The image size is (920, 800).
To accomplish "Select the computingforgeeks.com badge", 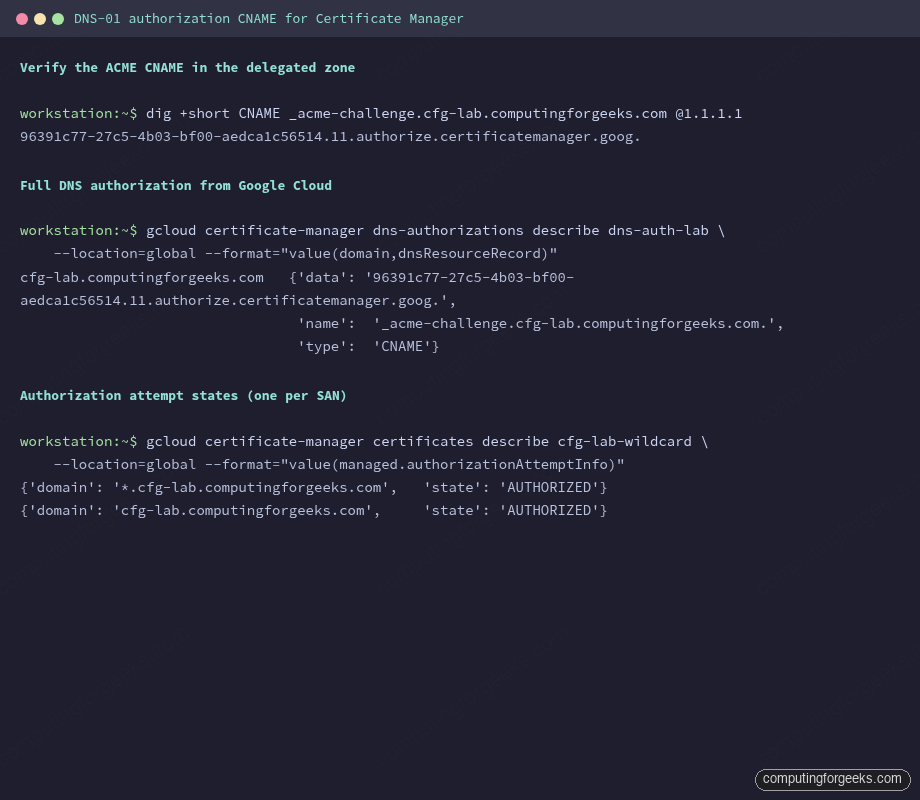I will [x=832, y=779].
